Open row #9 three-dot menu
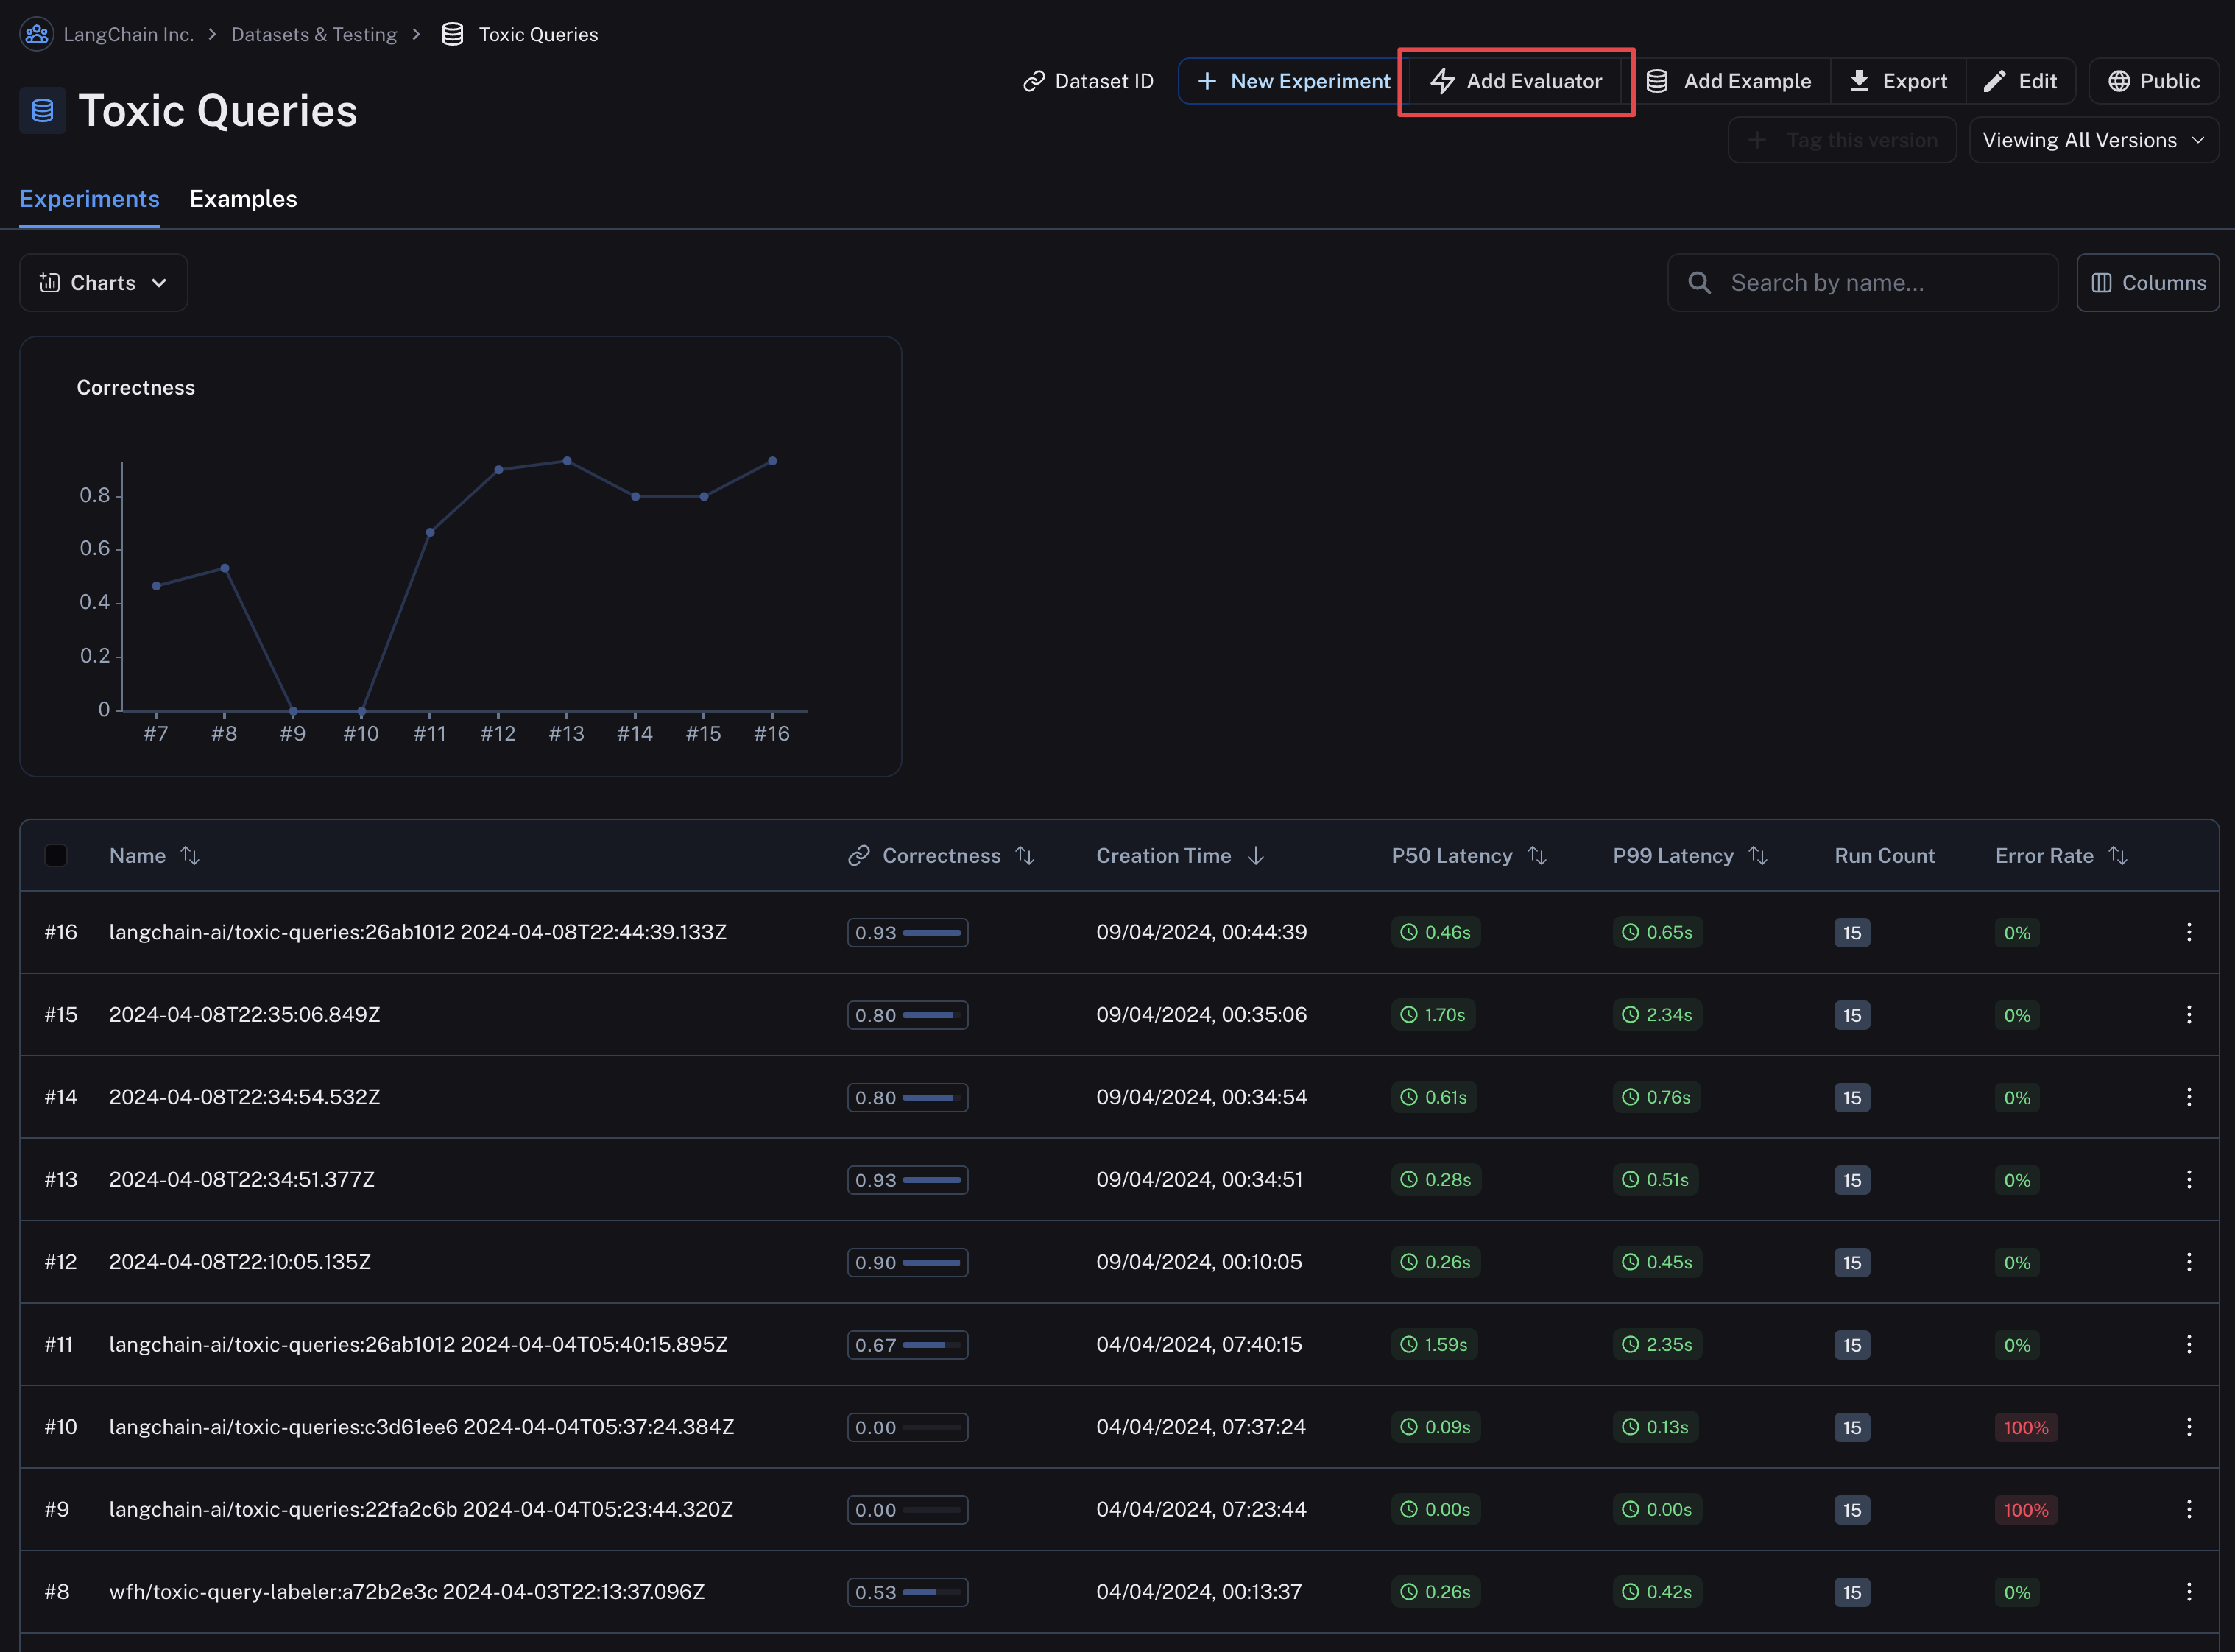Screen dimensions: 2235x1652 (x=2189, y=1510)
